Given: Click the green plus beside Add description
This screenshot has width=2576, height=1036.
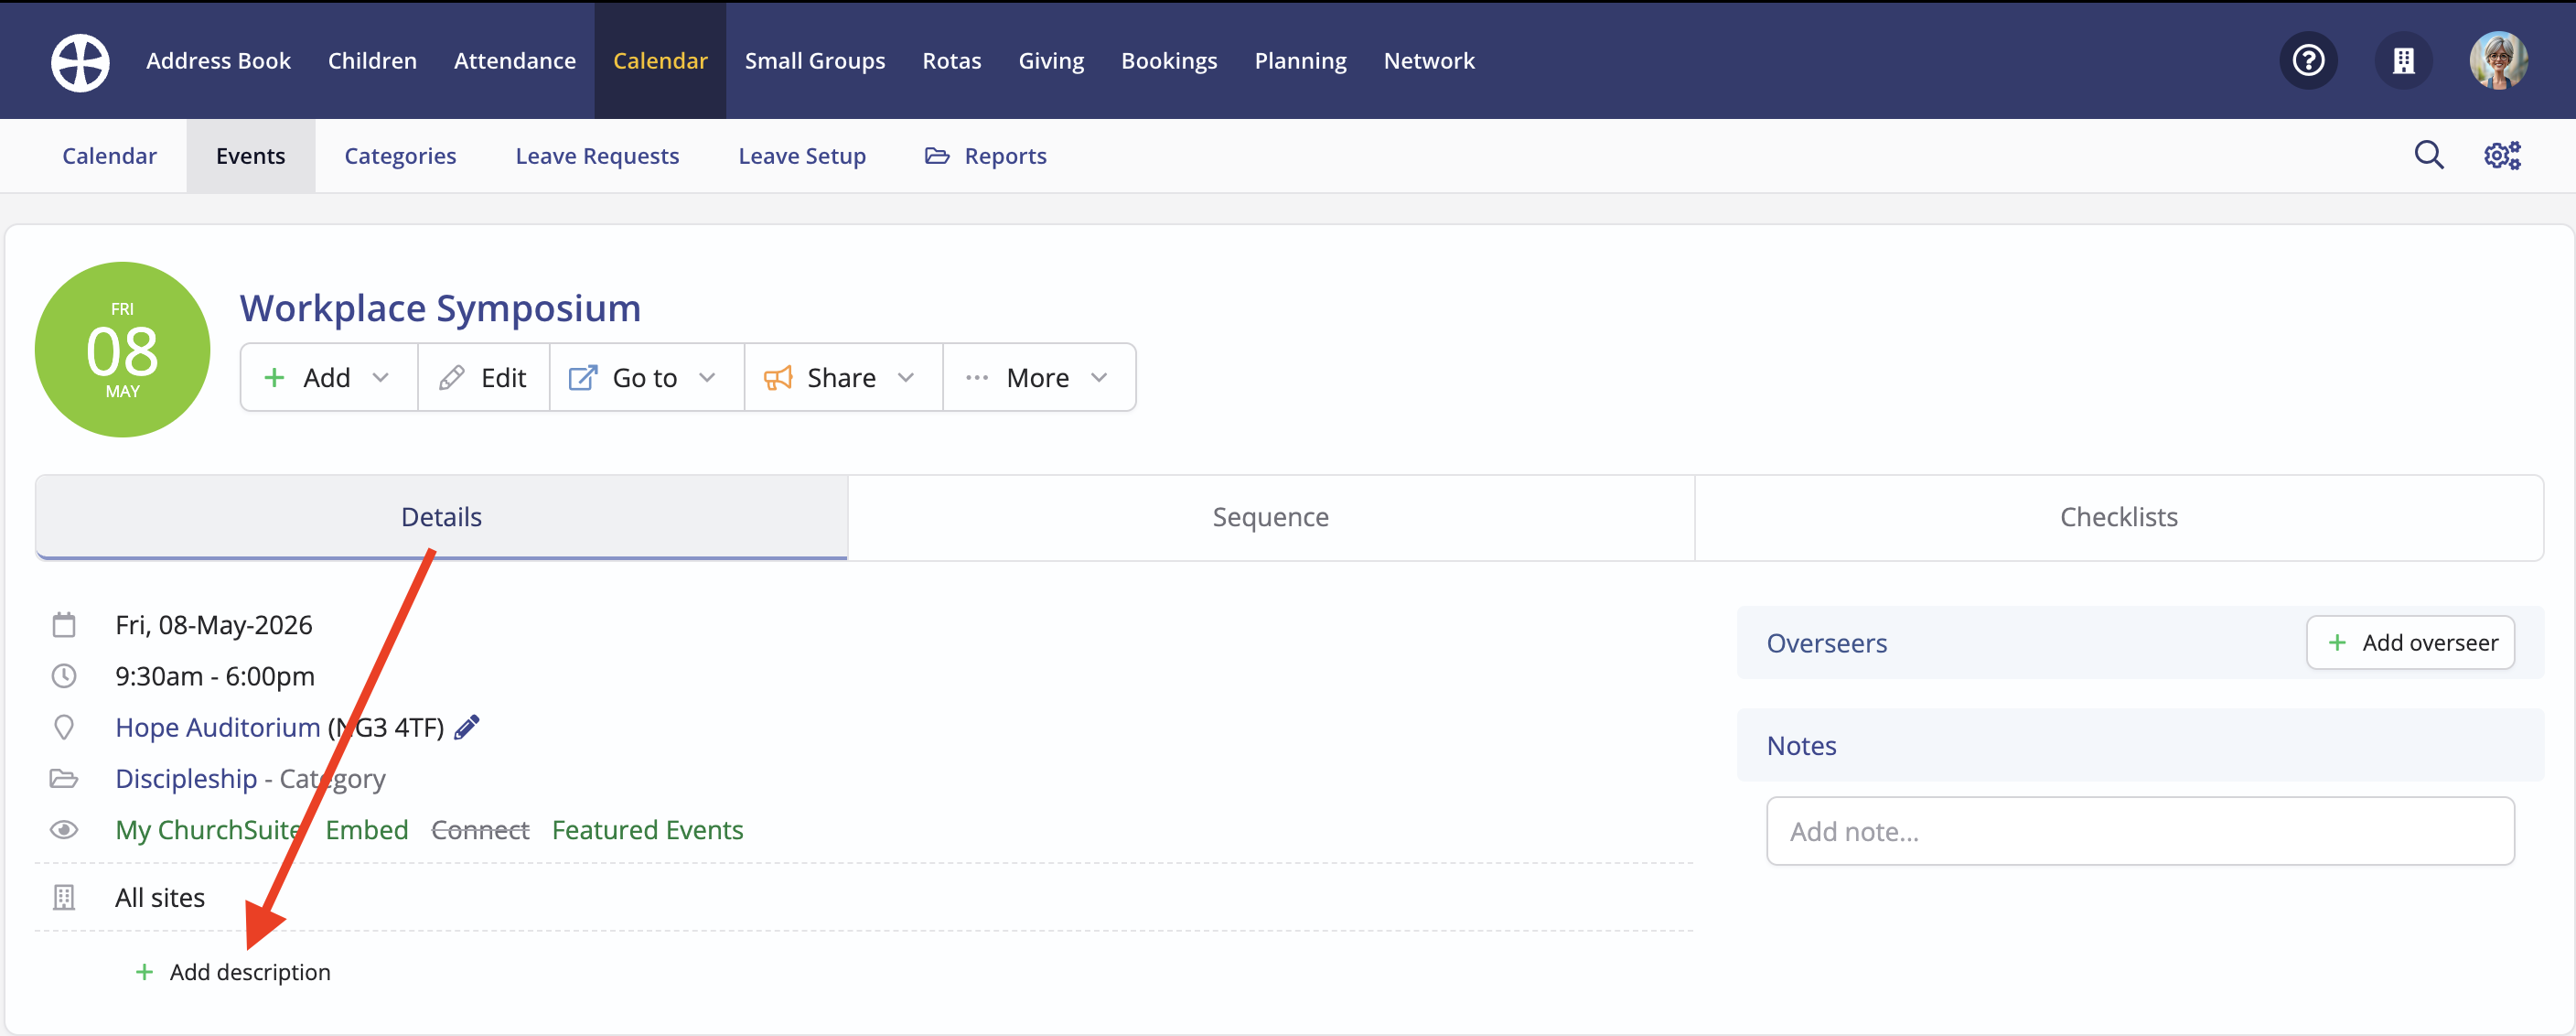Looking at the screenshot, I should pyautogui.click(x=144, y=972).
